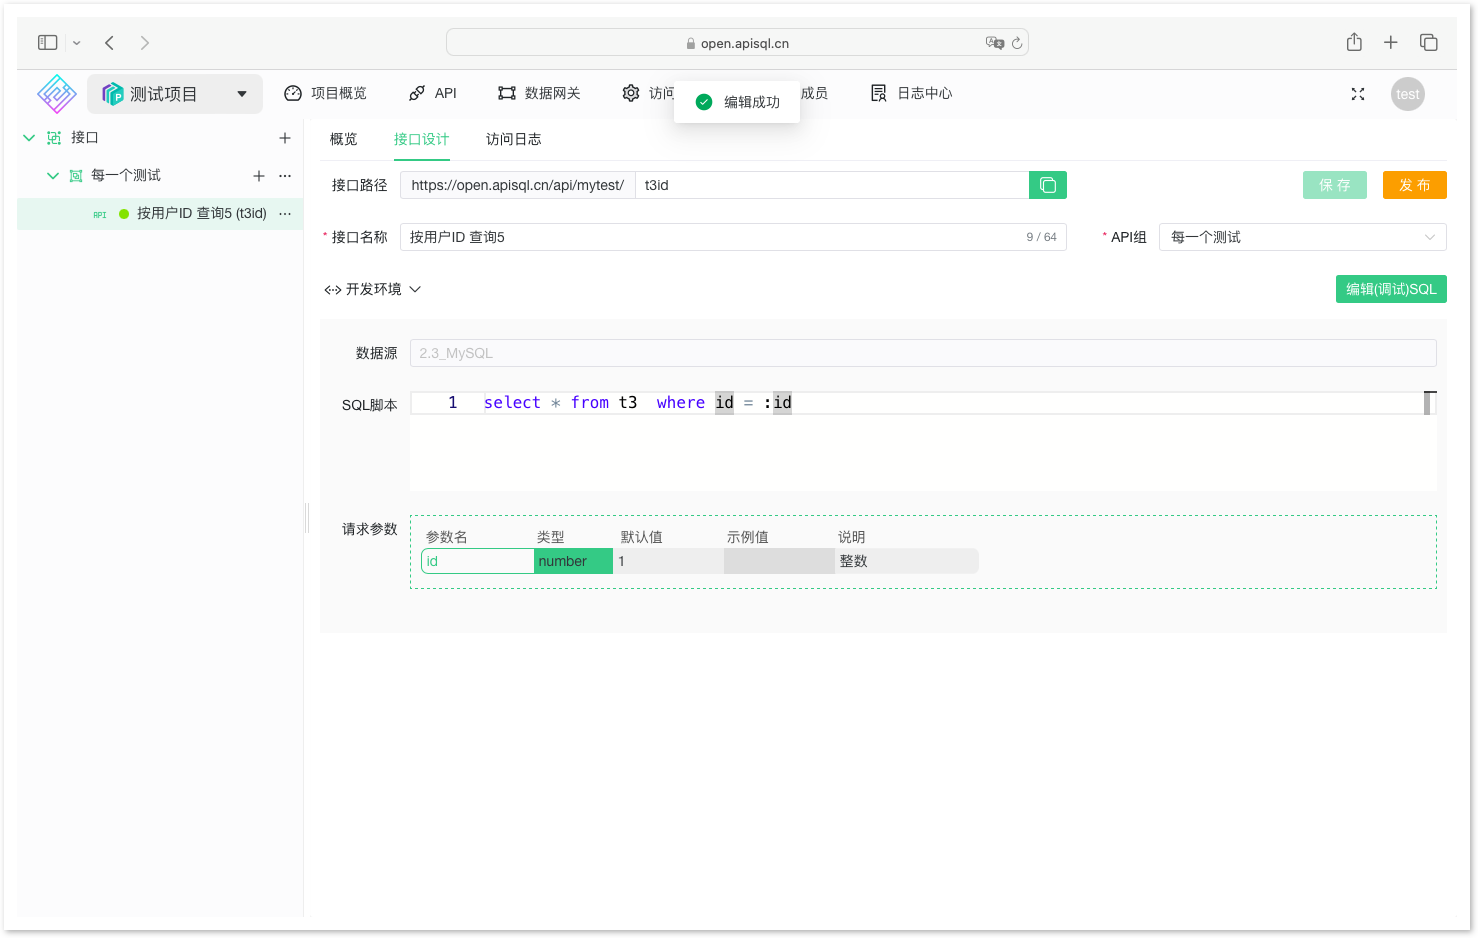Open 数据网关 via its gateway icon
Image resolution: width=1478 pixels, height=938 pixels.
click(506, 92)
